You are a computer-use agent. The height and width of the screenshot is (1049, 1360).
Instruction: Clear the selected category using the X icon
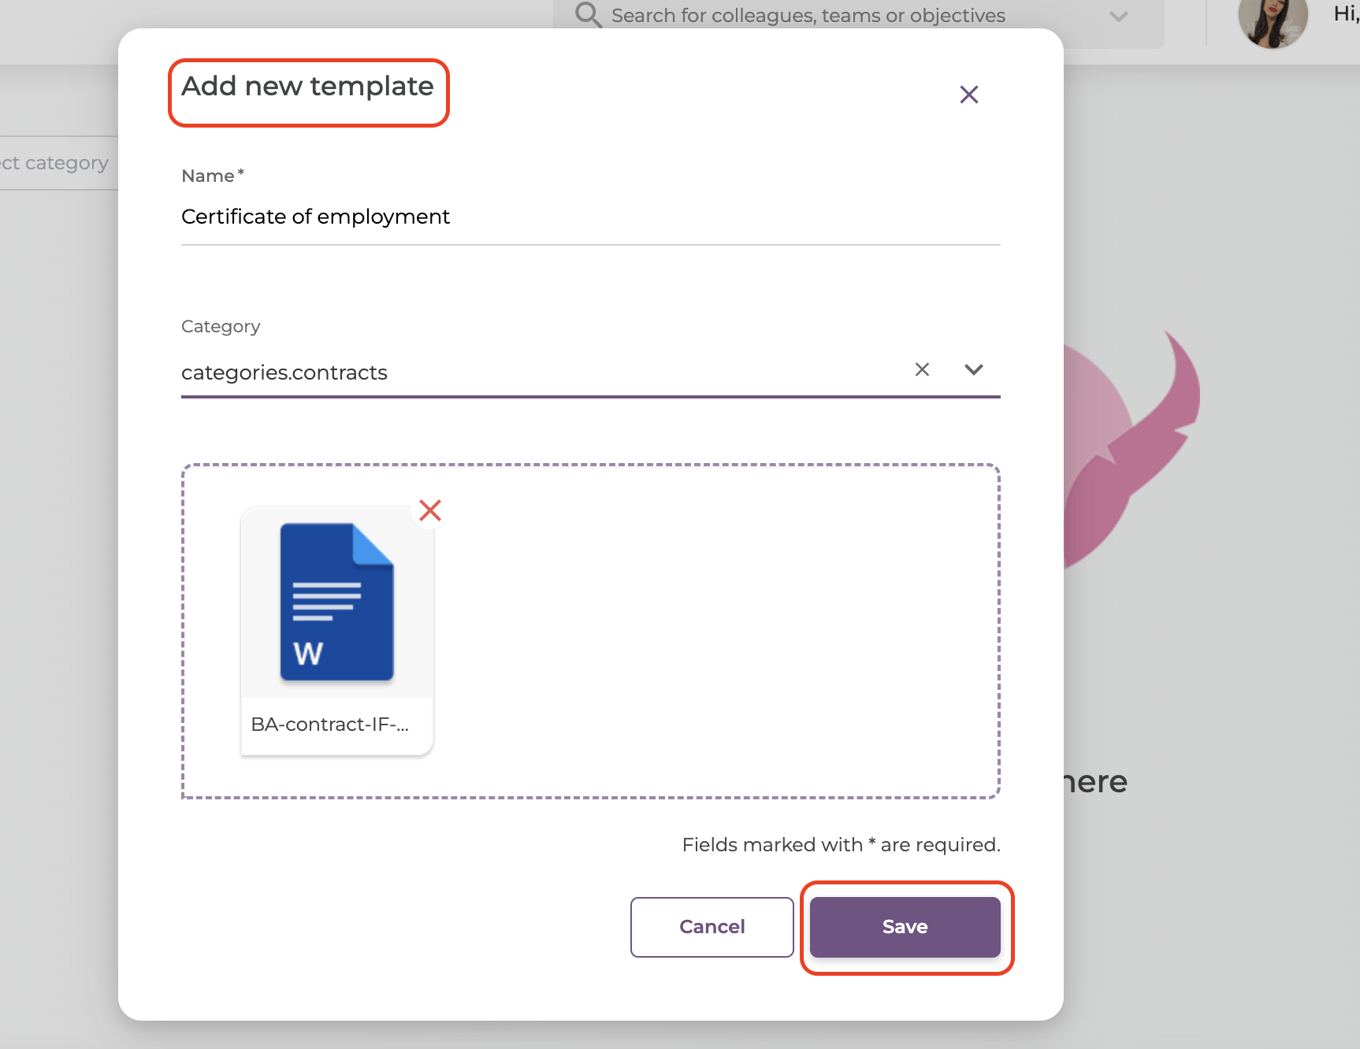point(921,369)
